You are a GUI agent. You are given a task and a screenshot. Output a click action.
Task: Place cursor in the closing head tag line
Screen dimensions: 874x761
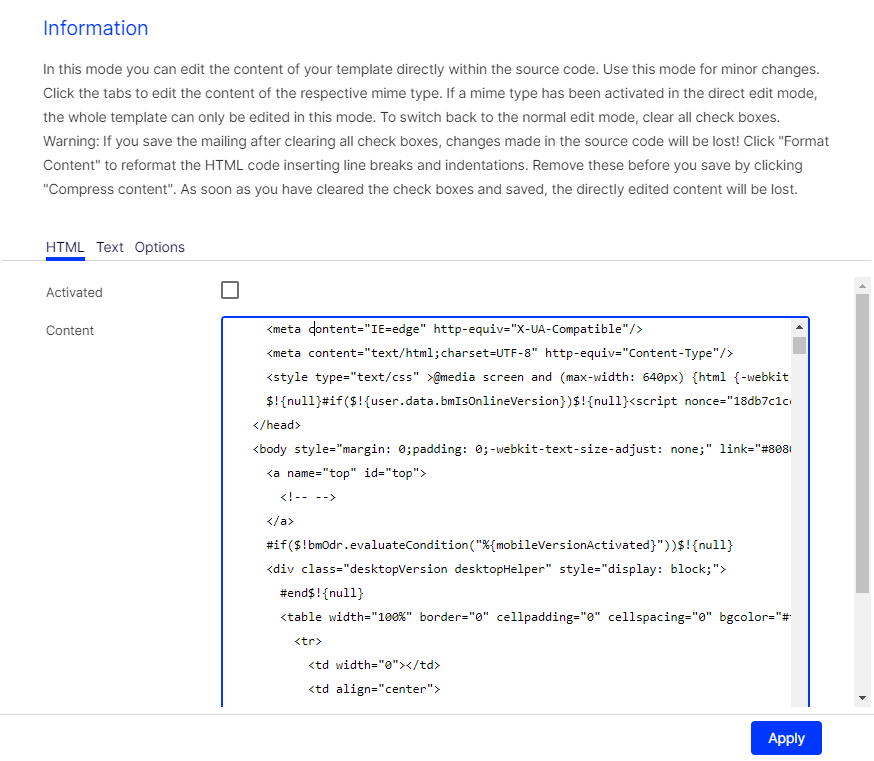click(x=277, y=425)
